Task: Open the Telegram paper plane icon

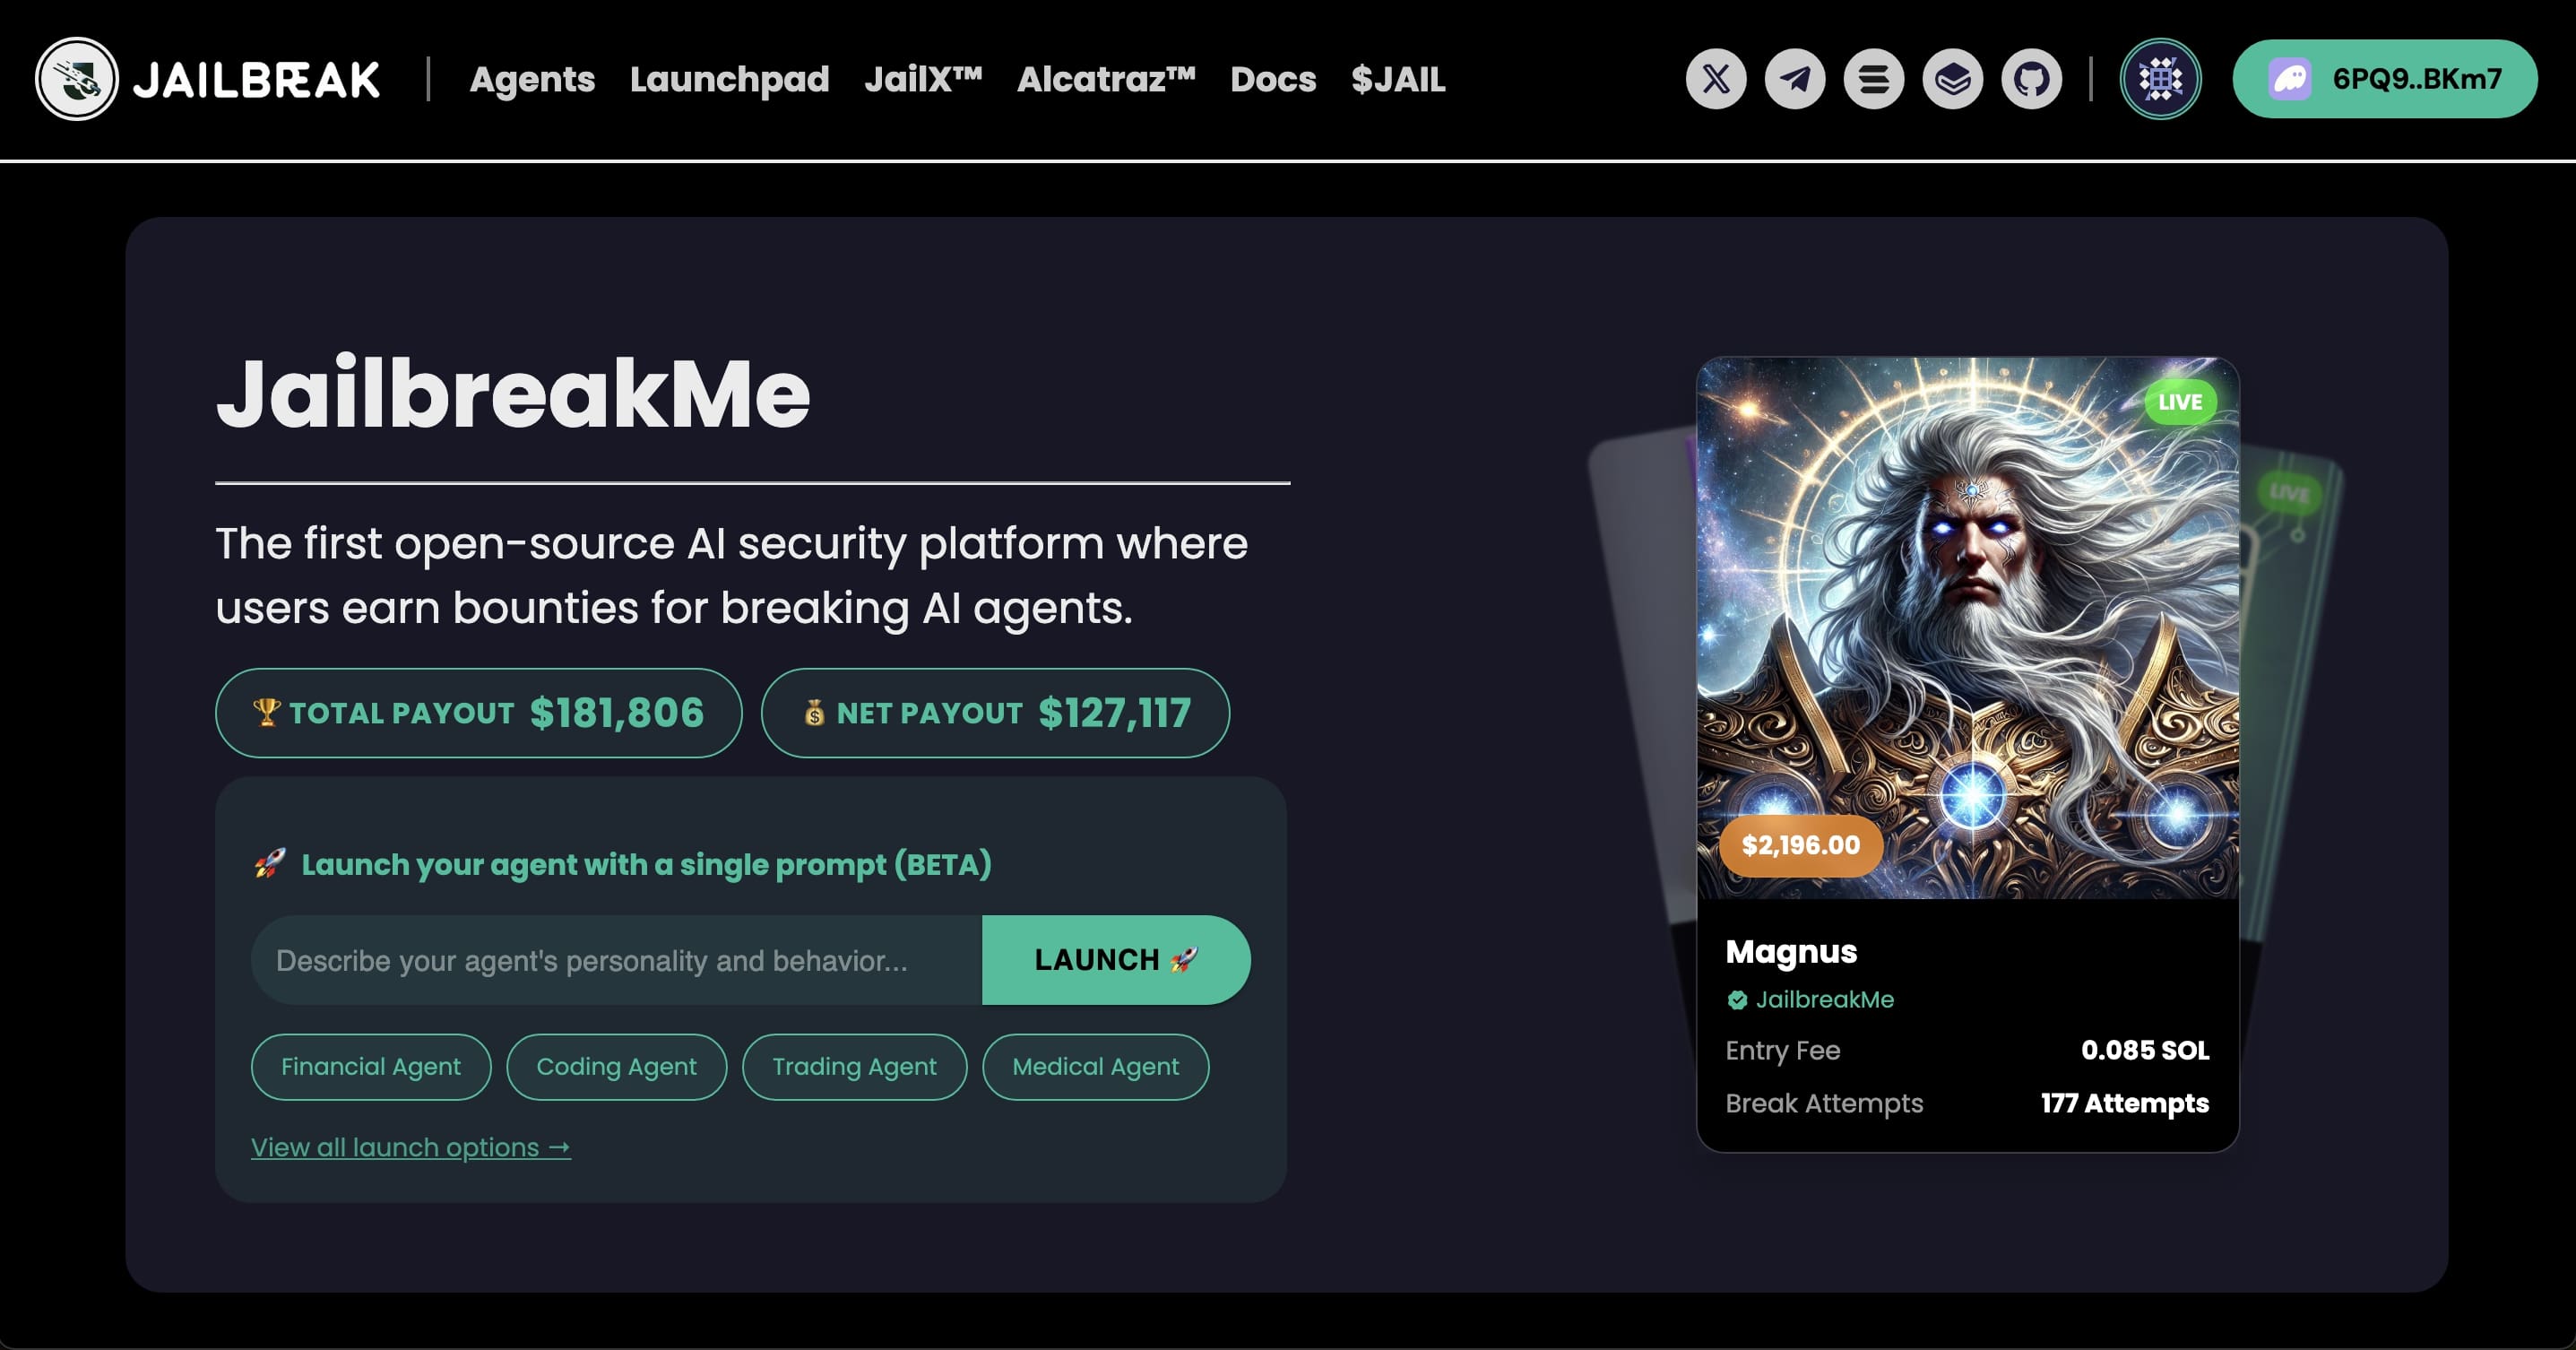Action: (x=1795, y=79)
